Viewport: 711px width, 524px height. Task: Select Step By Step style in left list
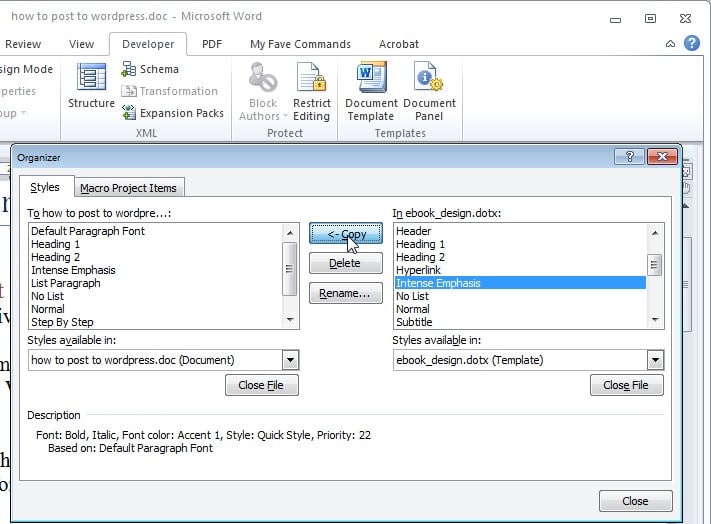coord(62,322)
